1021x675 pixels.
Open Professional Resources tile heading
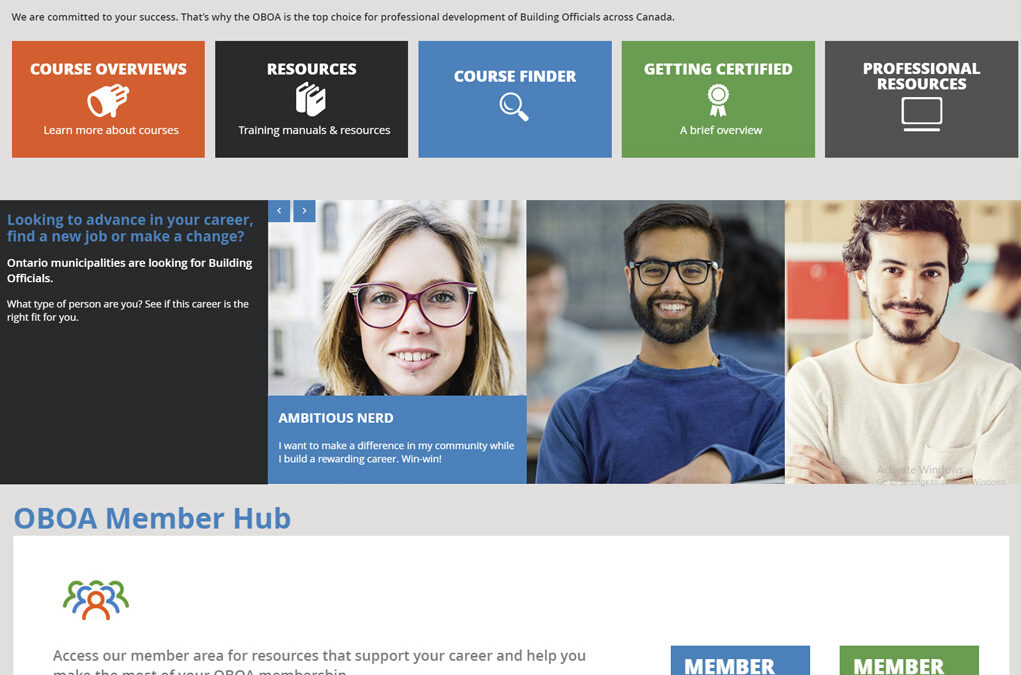[x=921, y=76]
